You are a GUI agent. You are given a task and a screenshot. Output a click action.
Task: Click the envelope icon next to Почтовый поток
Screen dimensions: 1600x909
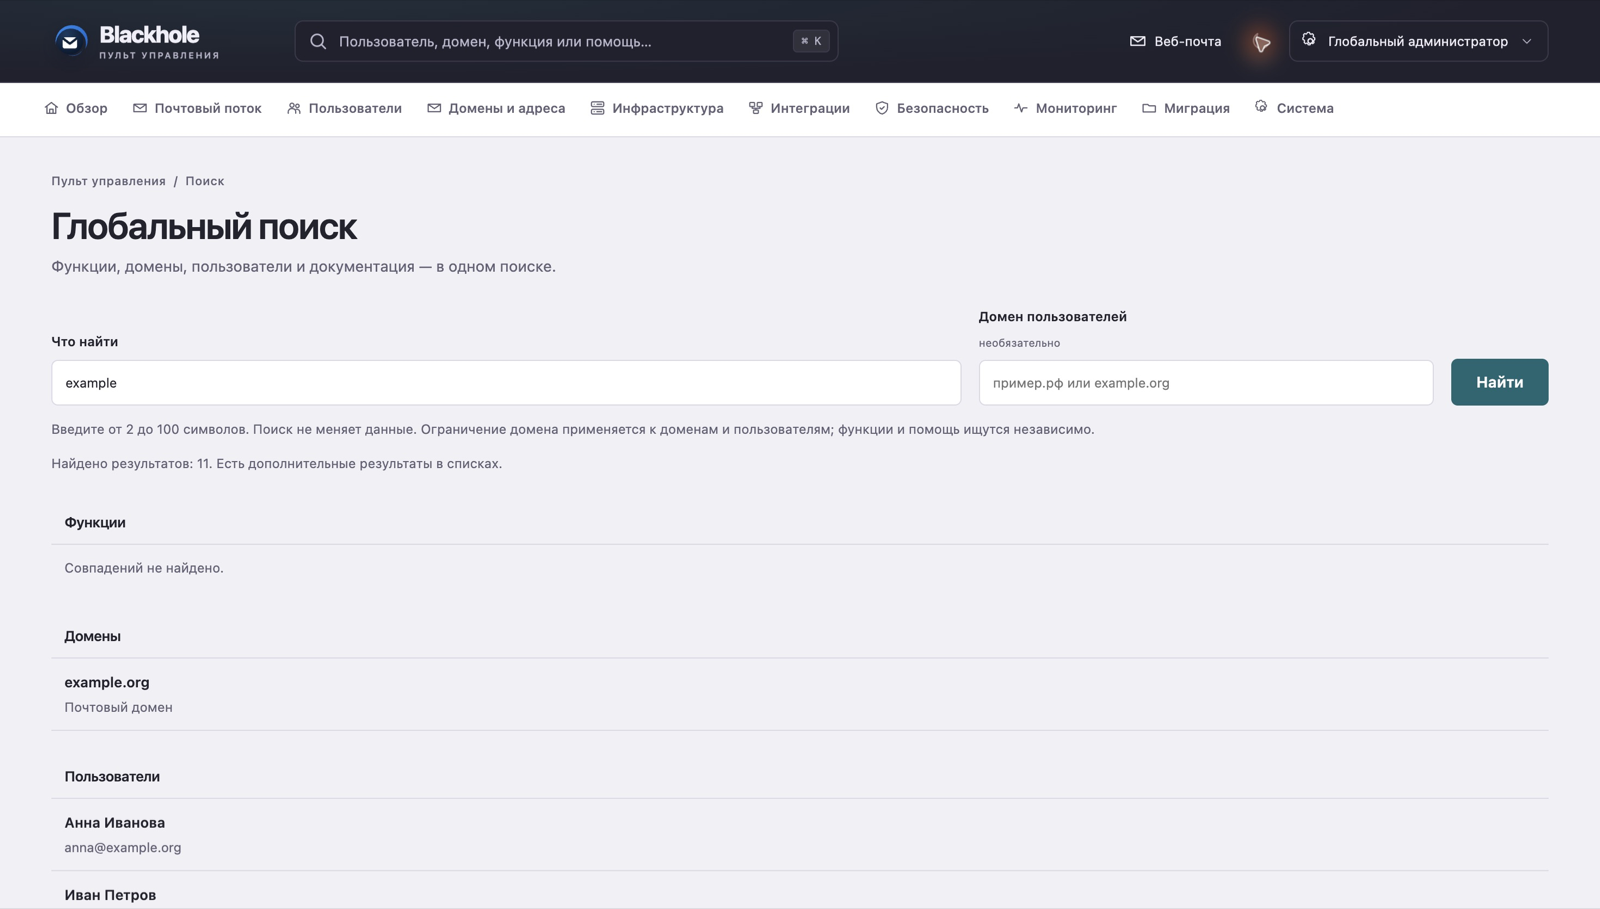click(140, 108)
